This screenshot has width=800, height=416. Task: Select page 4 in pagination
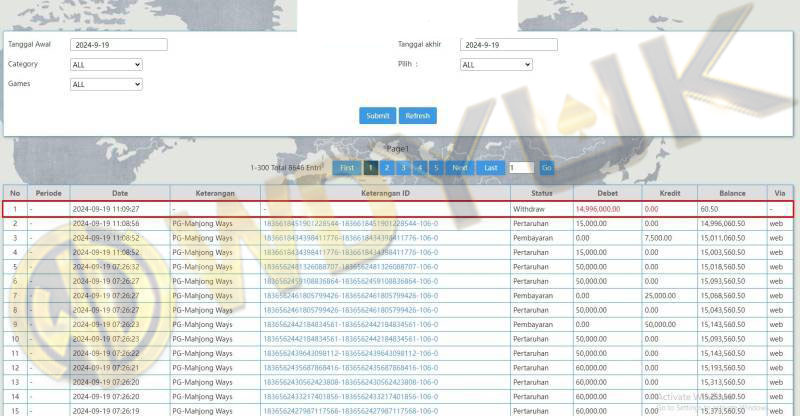click(420, 168)
